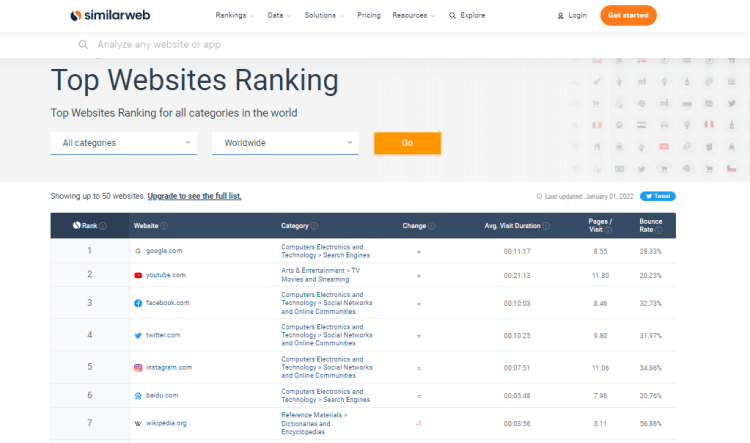Click the -1 change value for wikipedia.org
Viewport: 750px width, 443px height.
[419, 424]
